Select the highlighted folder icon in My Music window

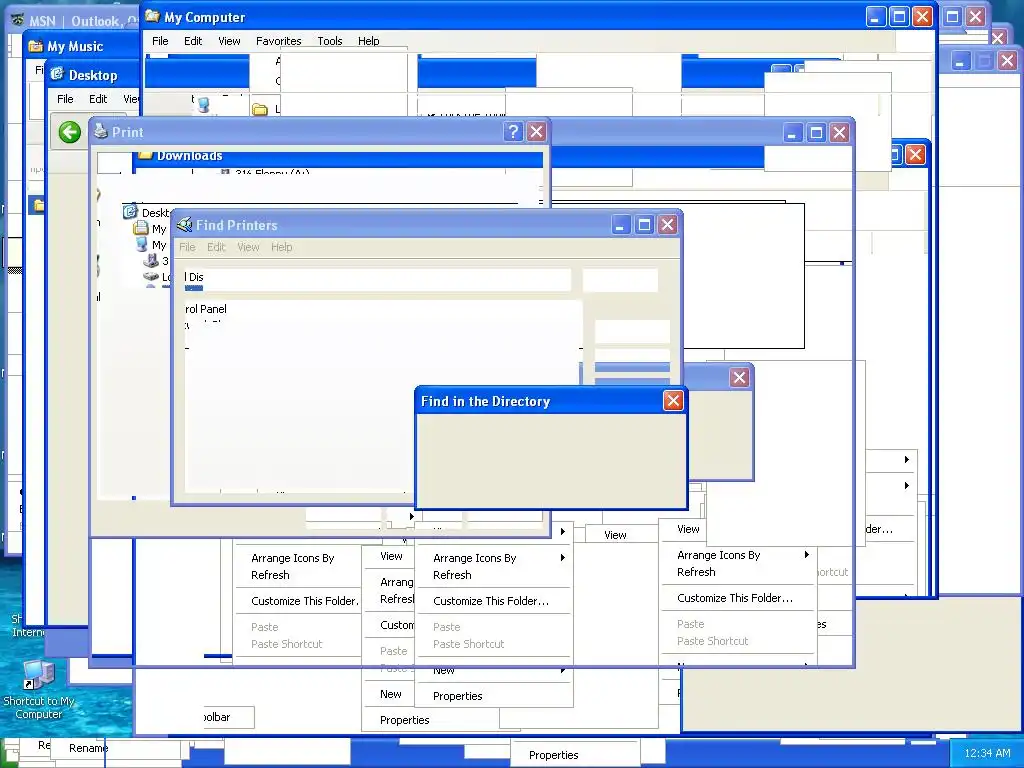click(x=39, y=206)
